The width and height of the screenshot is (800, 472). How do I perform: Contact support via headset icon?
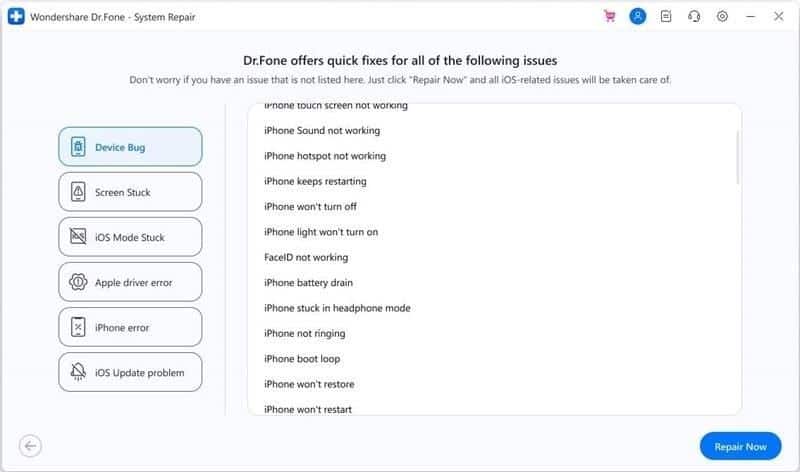point(694,17)
